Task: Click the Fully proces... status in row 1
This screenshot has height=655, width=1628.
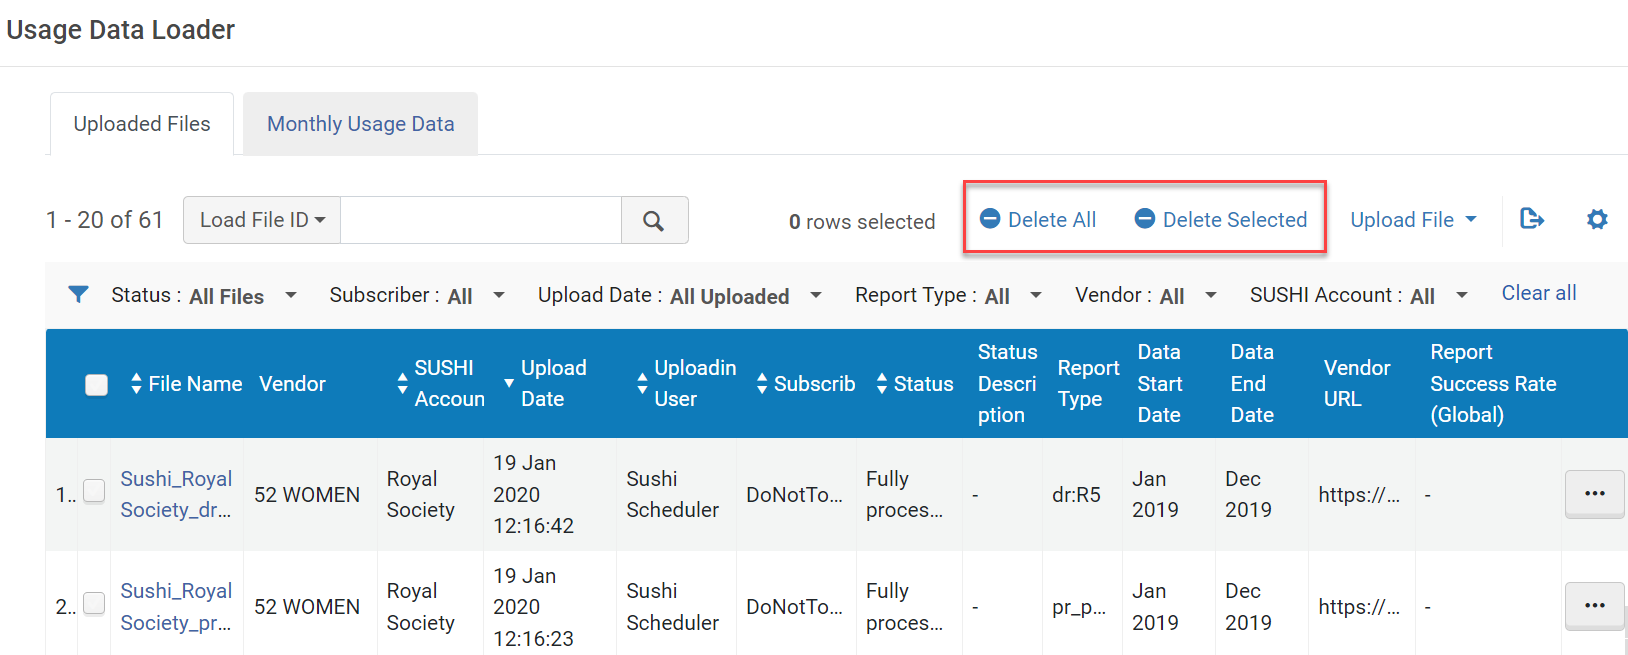Action: pyautogui.click(x=904, y=494)
